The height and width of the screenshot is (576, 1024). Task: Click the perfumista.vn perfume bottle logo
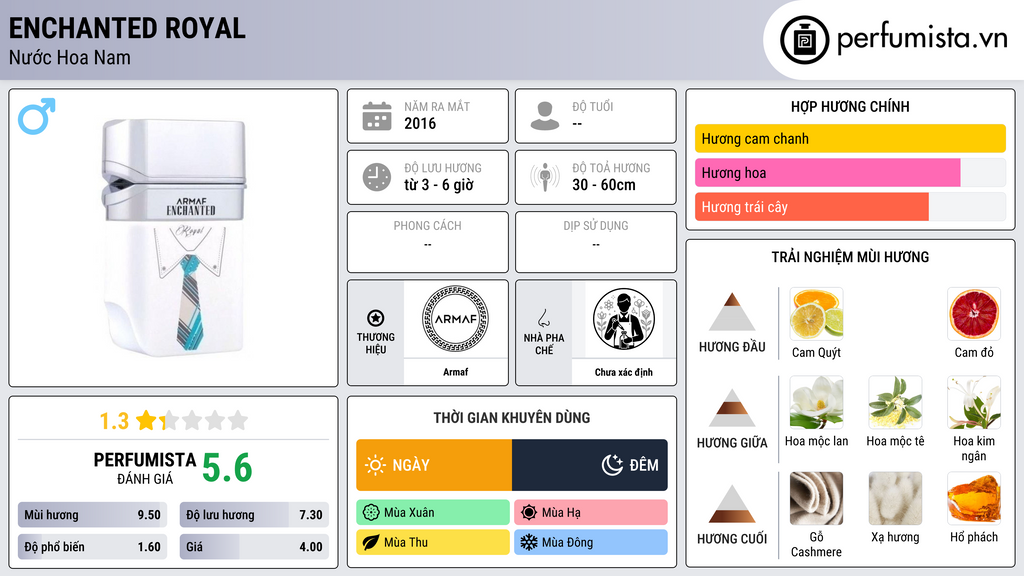pos(804,40)
